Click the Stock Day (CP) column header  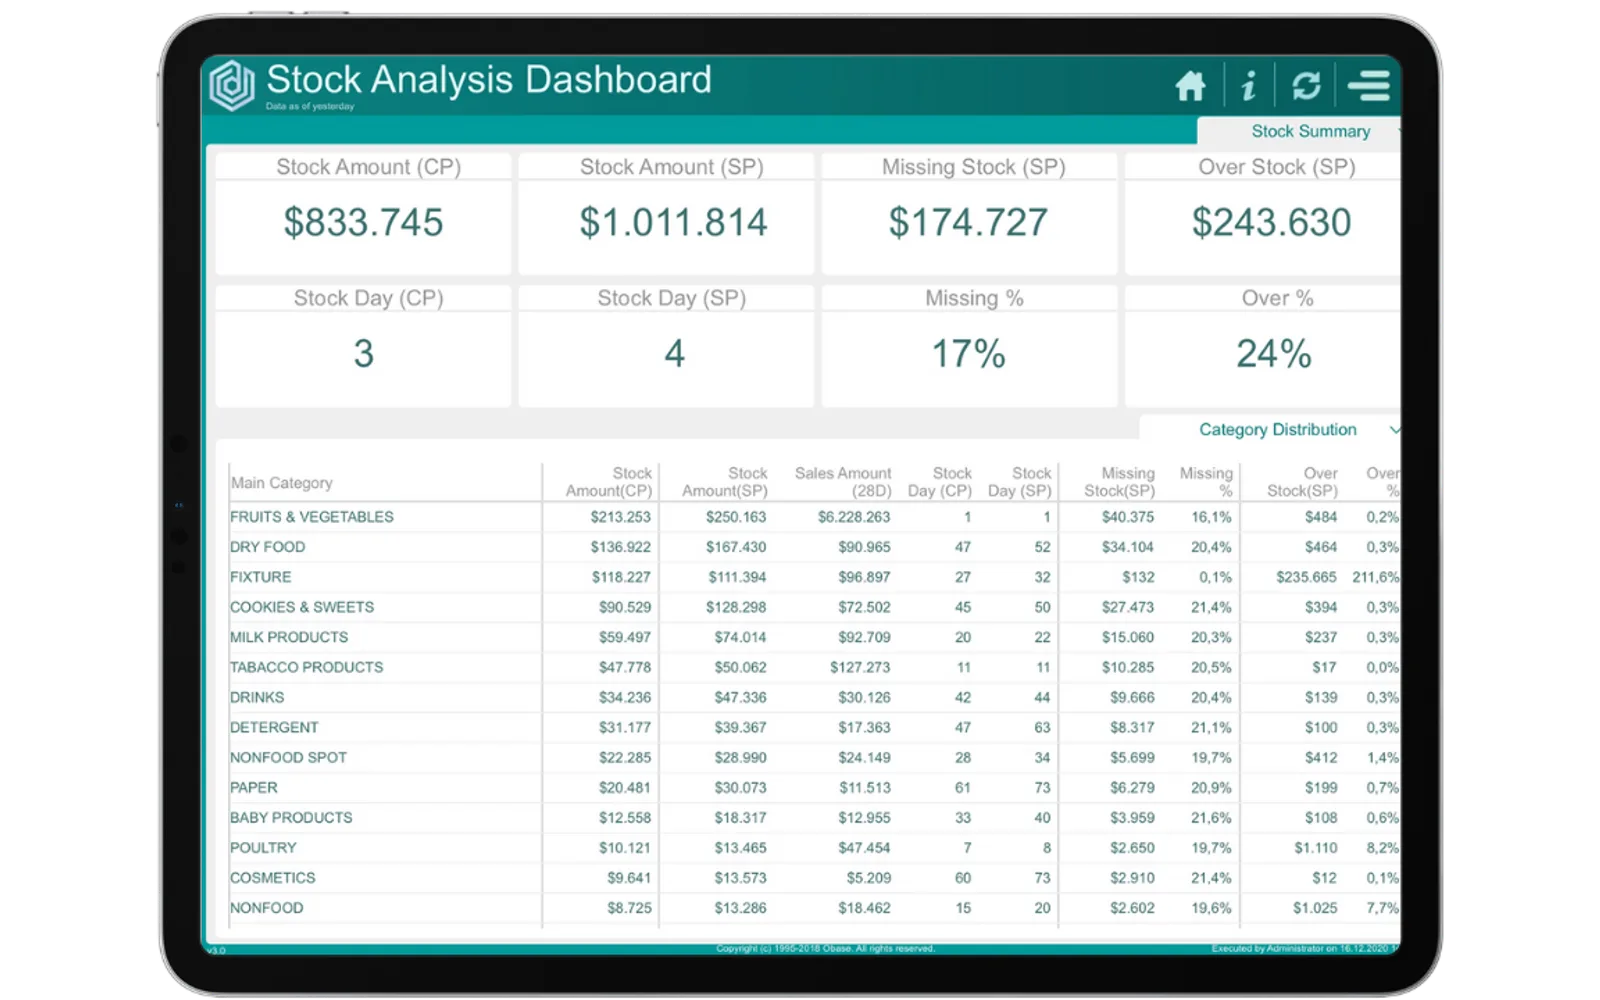(x=939, y=482)
